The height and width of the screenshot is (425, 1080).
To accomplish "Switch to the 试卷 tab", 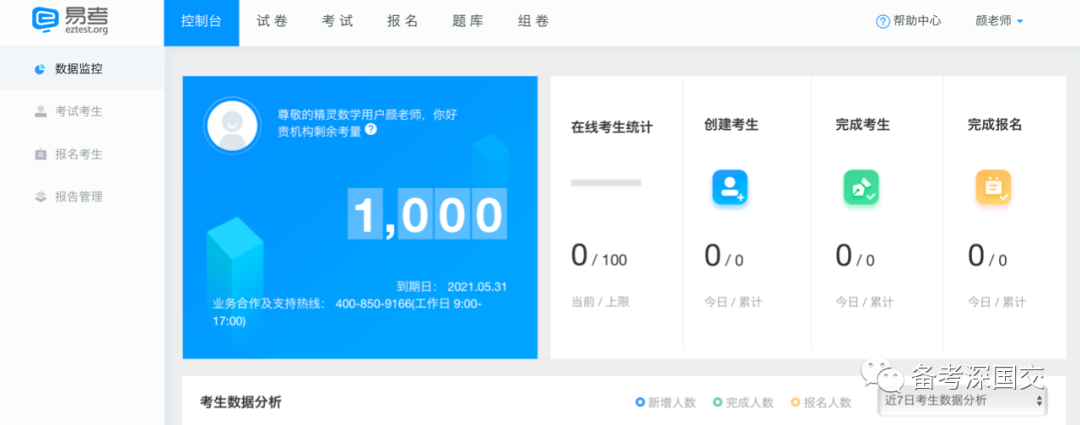I will 271,21.
